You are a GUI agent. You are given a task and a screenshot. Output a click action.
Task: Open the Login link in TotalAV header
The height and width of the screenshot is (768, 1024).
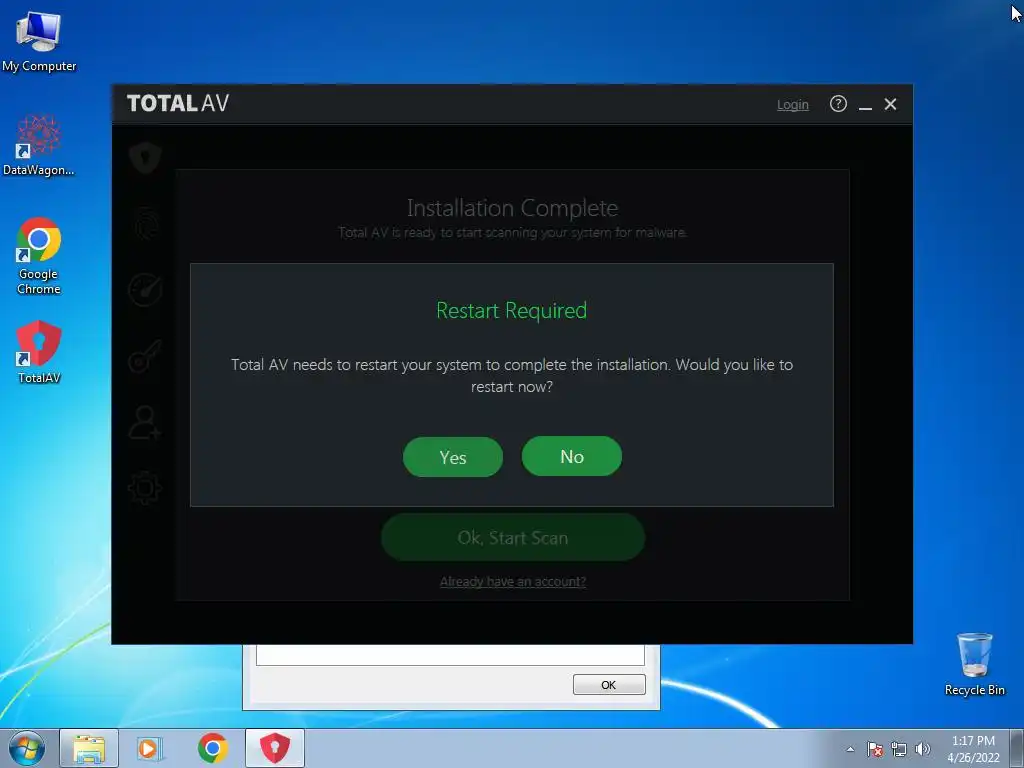coord(793,104)
